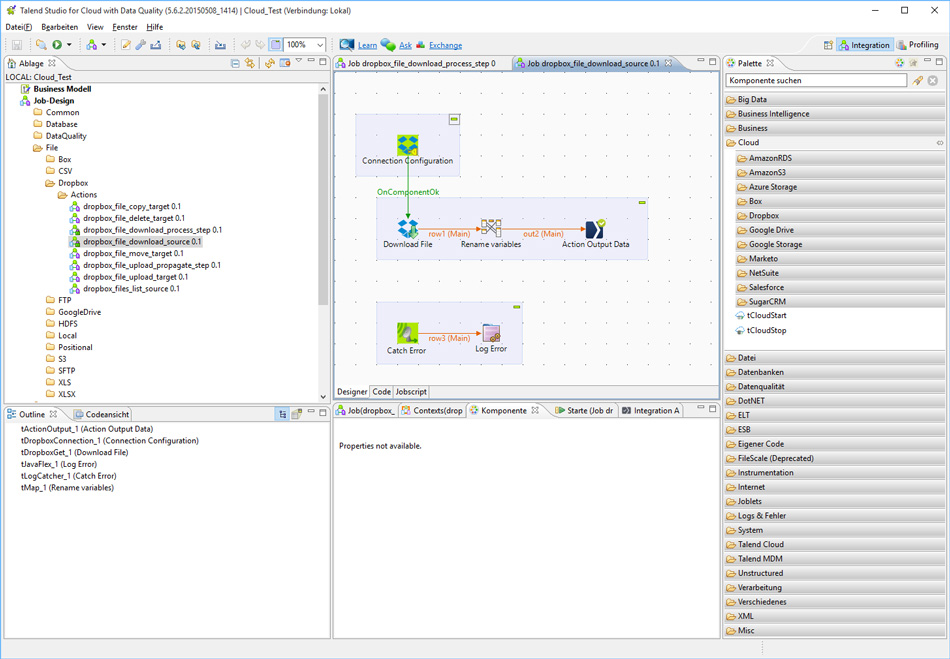Expand the Salesforce folder in the palette
Viewport: 950px width, 659px height.
coord(840,288)
